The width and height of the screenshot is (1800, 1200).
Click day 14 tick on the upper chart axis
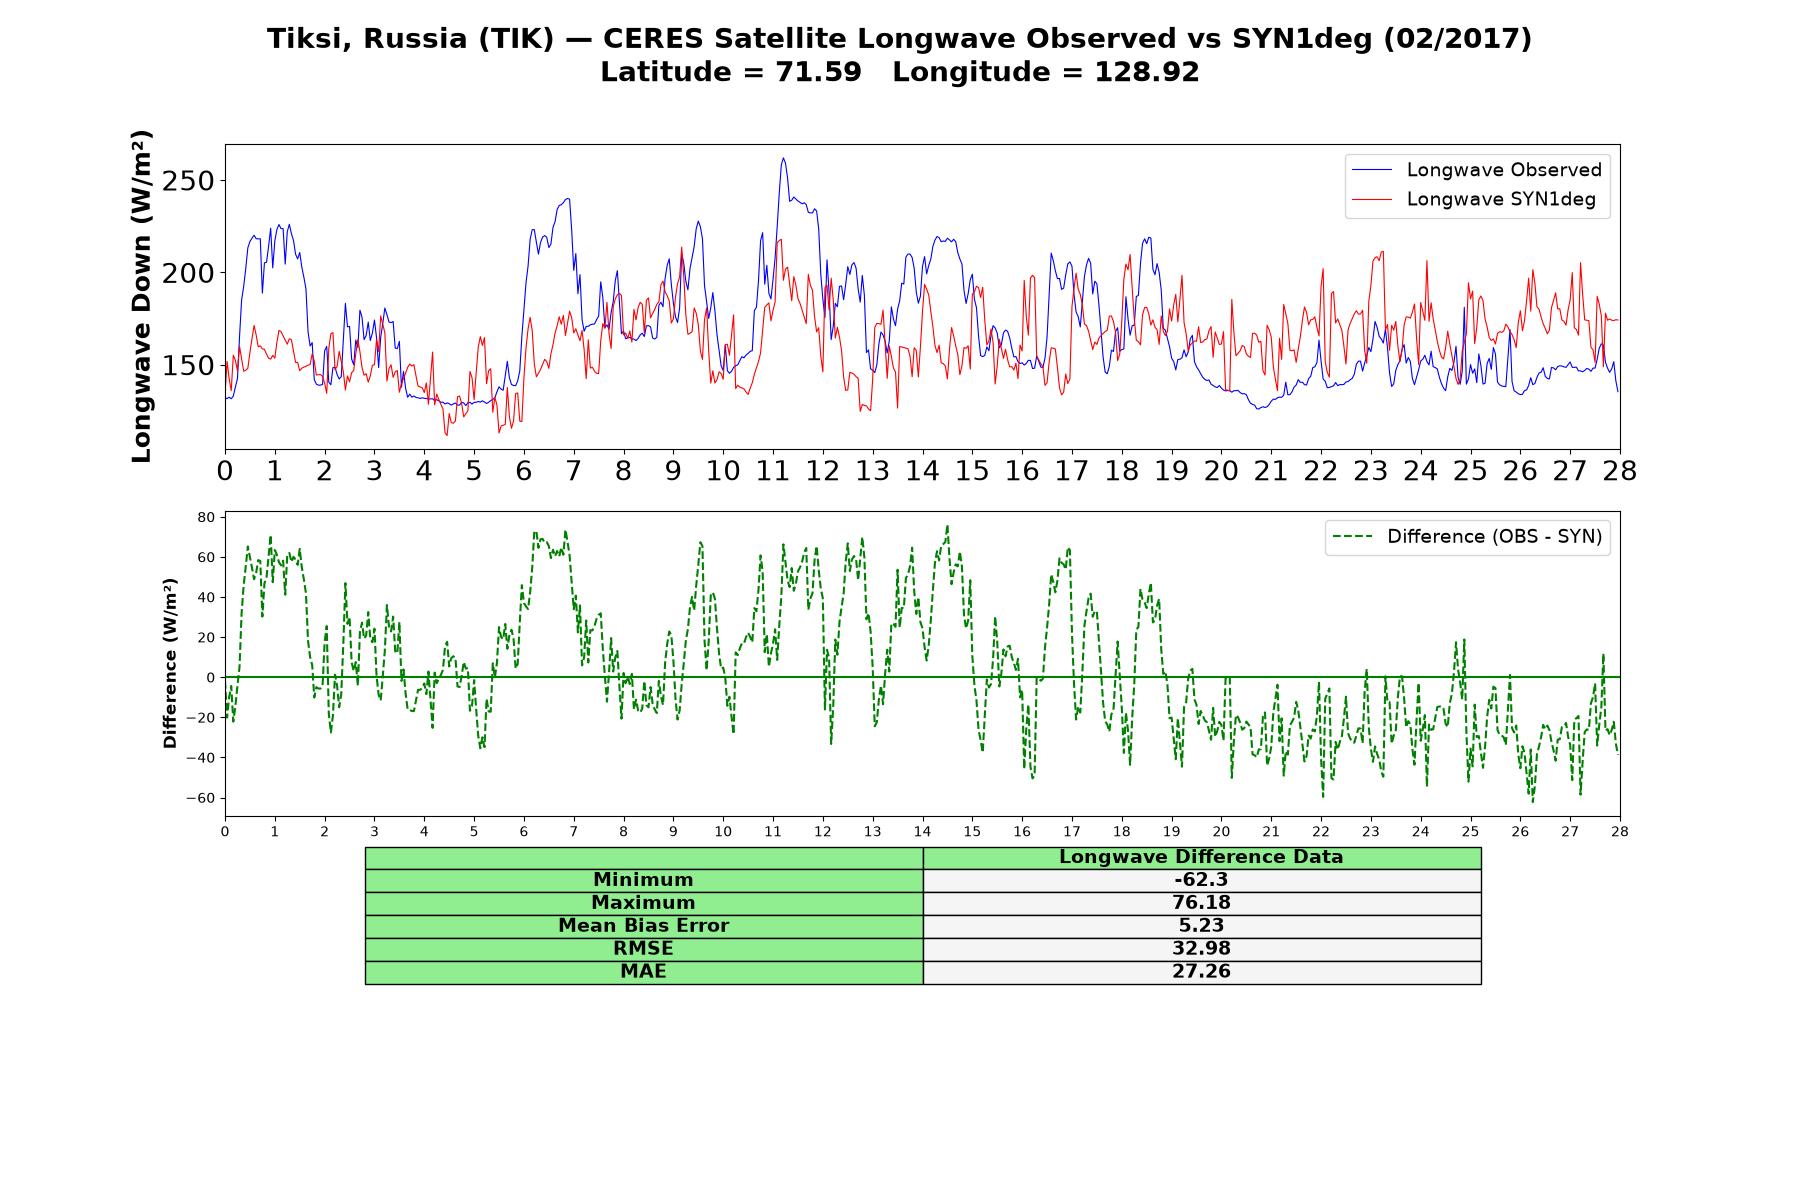[x=922, y=471]
